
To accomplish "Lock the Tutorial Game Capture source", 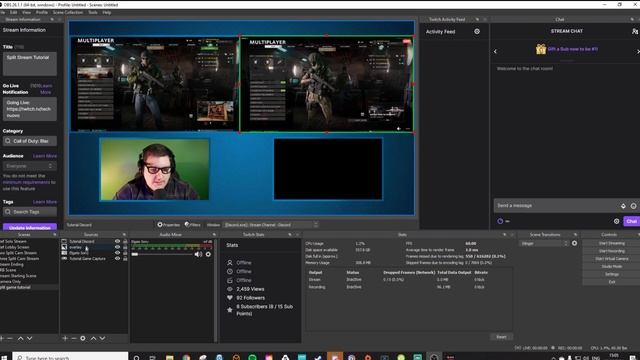I will pyautogui.click(x=125, y=258).
